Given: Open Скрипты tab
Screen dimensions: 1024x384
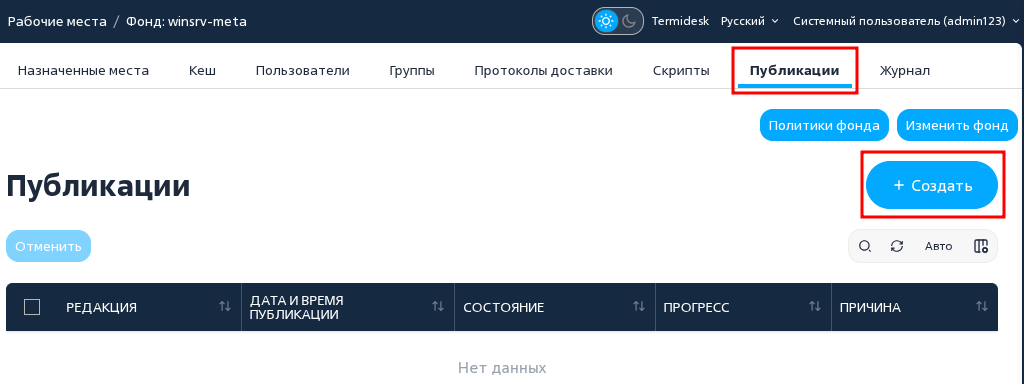Looking at the screenshot, I should [x=681, y=71].
